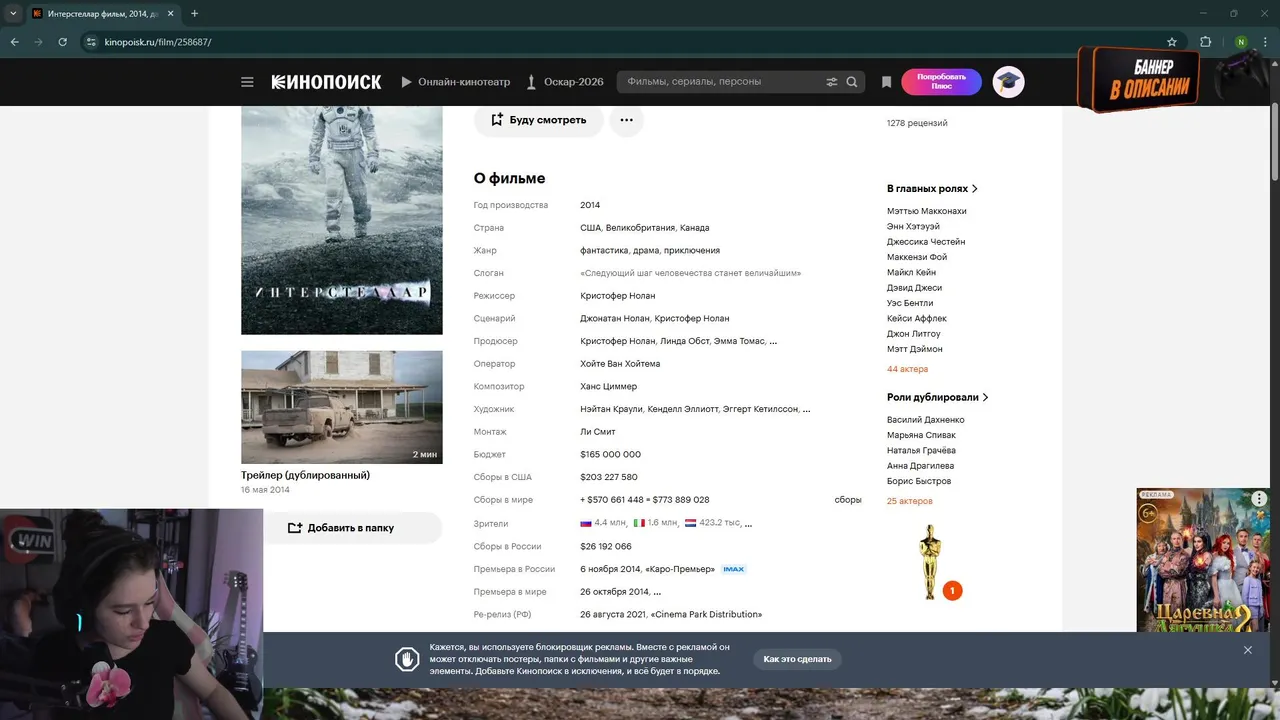Screen dimensions: 1280x720
Task: Play the dubbed trailer thumbnail
Action: click(x=341, y=407)
